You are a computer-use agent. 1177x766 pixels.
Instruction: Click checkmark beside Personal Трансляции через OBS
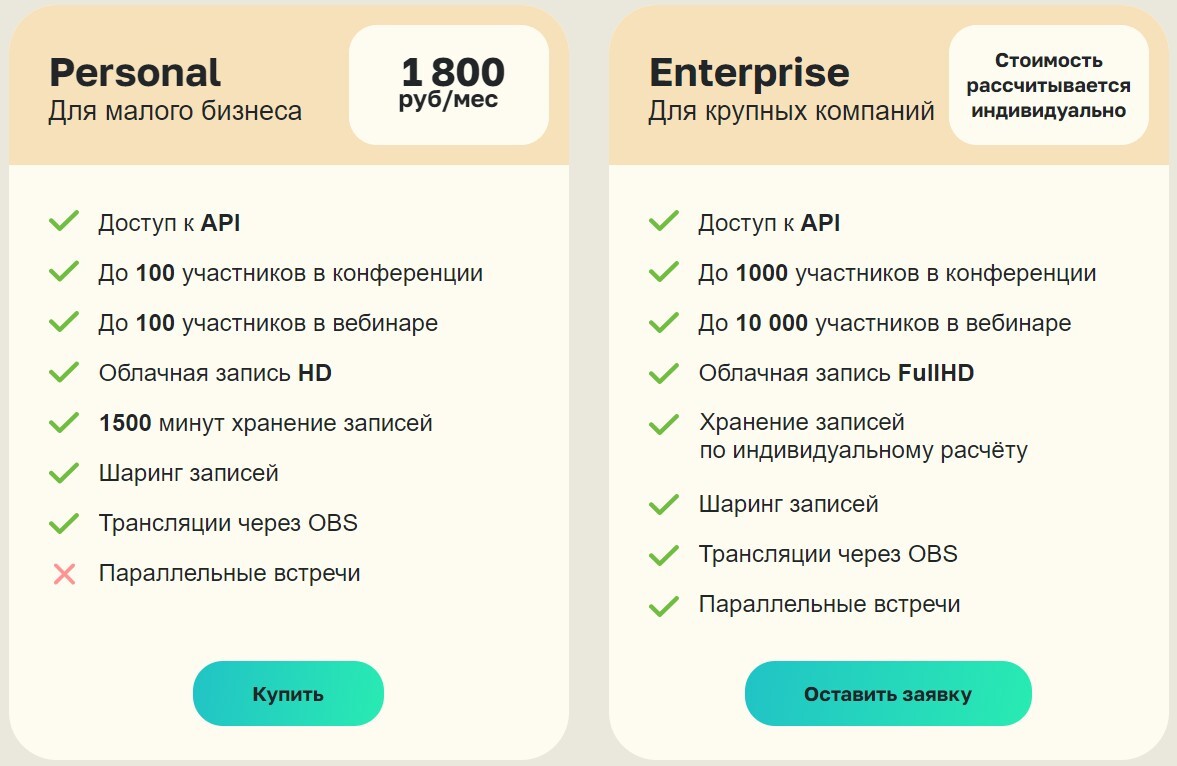[64, 522]
